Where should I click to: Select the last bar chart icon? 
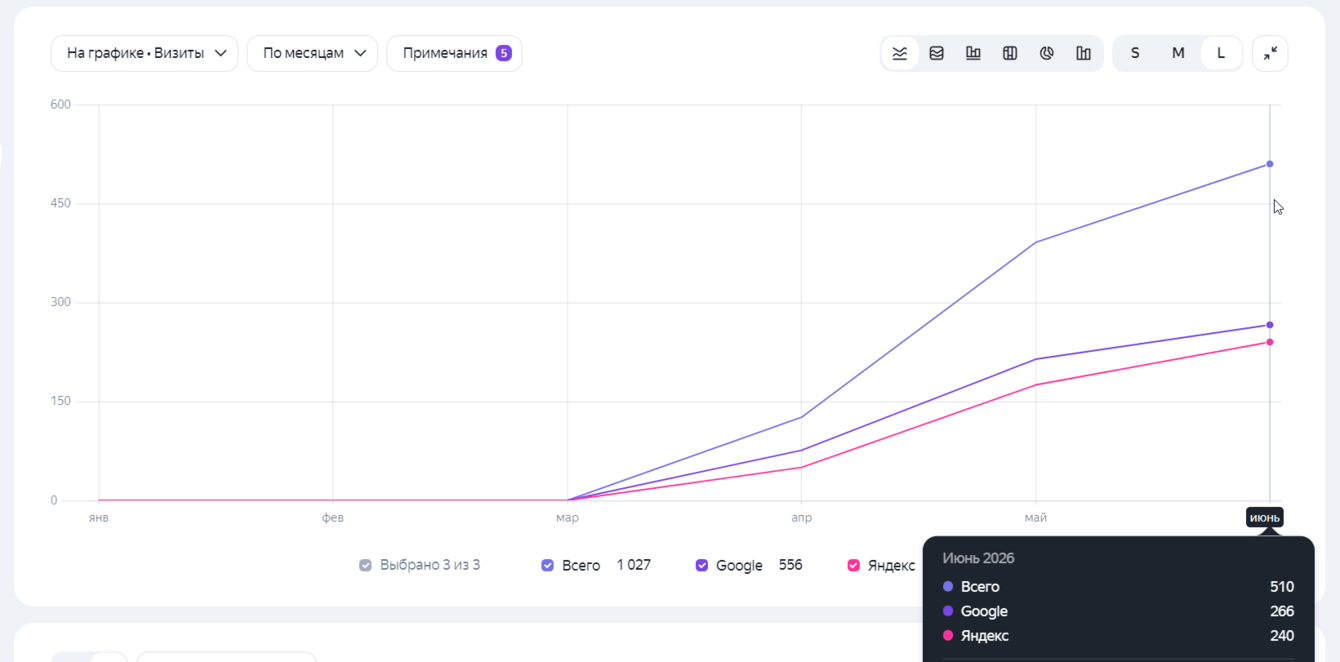pos(1083,53)
